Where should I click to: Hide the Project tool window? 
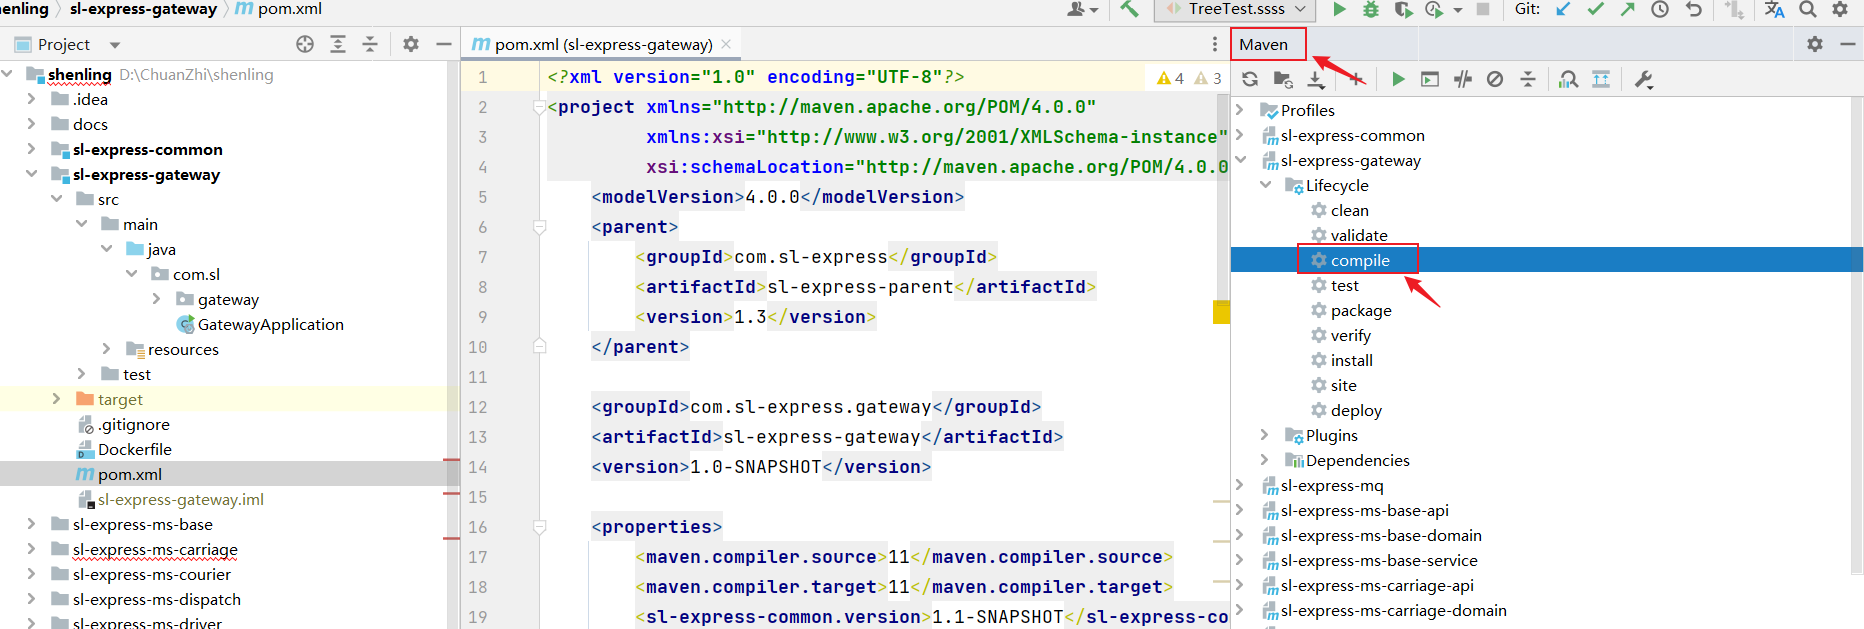click(444, 44)
